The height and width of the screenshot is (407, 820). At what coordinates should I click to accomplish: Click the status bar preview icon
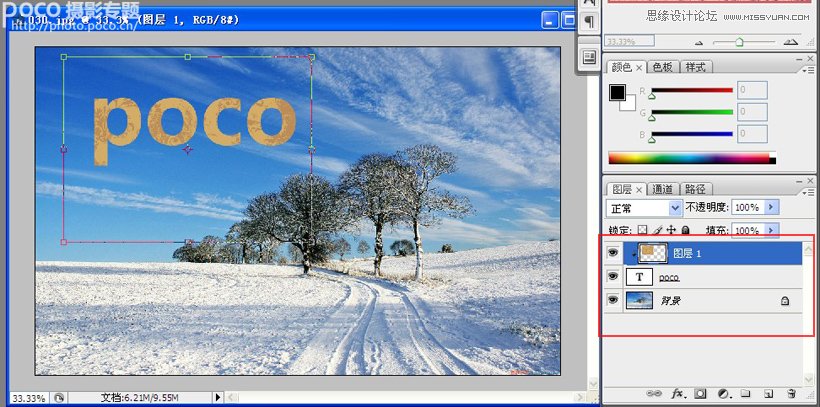(59, 398)
